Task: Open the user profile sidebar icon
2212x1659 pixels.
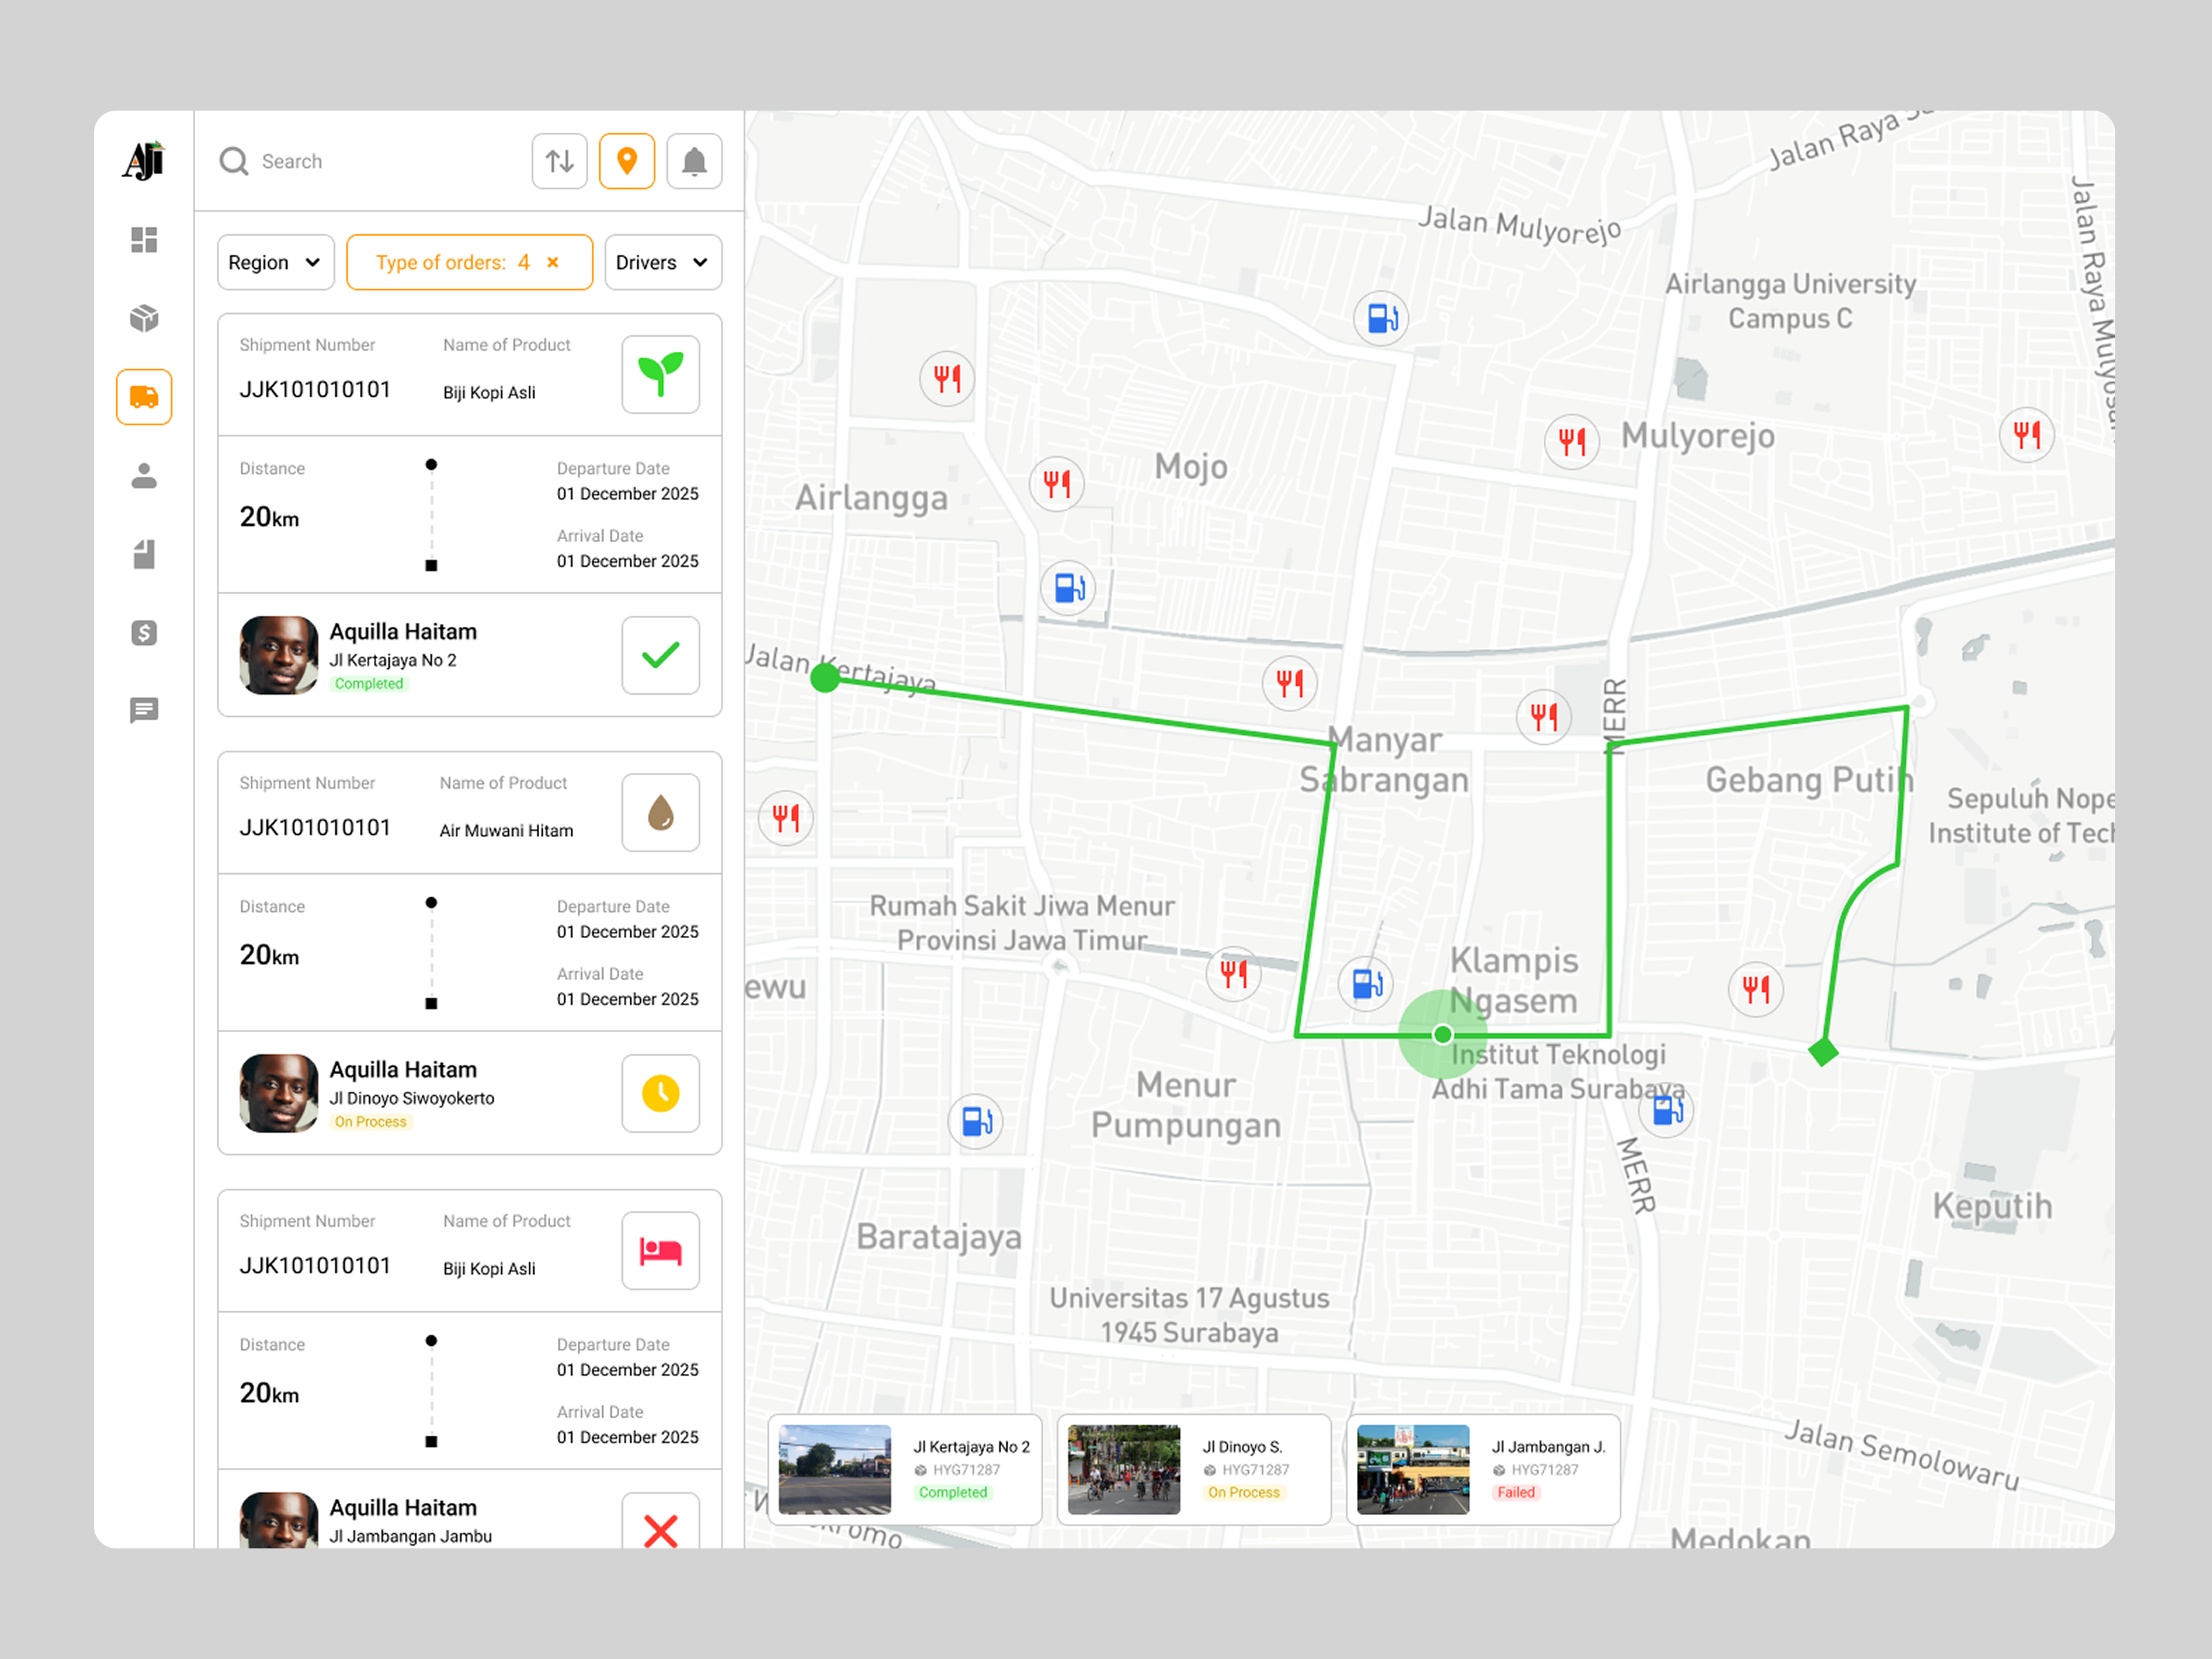Action: pyautogui.click(x=144, y=476)
